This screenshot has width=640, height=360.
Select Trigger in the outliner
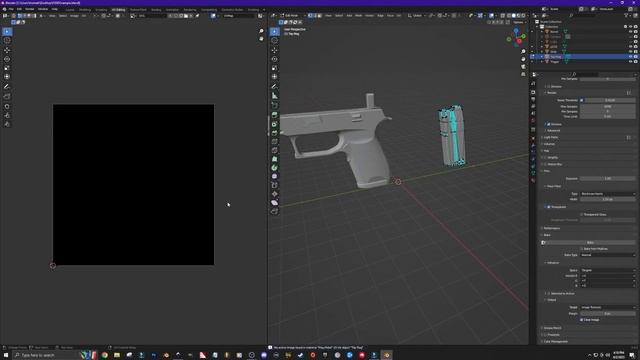point(555,62)
